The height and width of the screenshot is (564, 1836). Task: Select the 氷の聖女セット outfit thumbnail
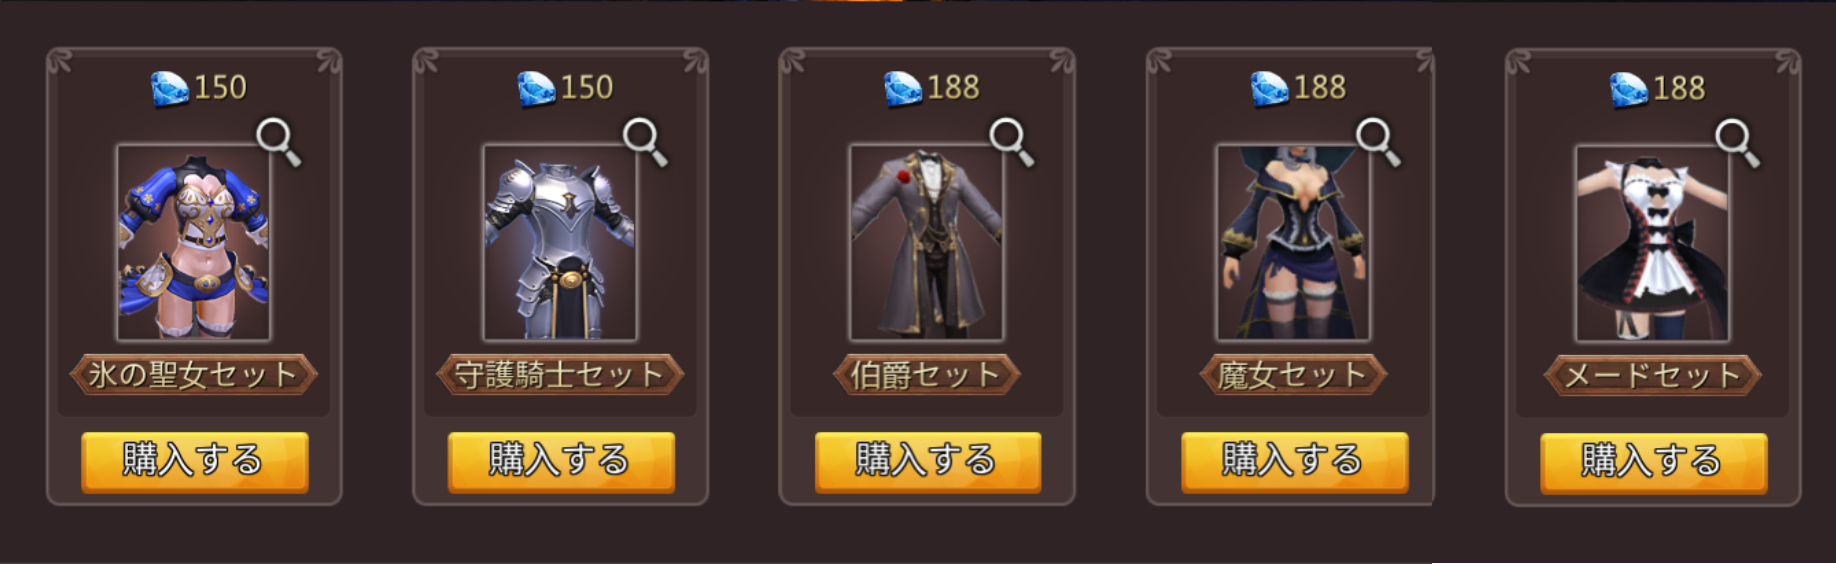[x=194, y=242]
